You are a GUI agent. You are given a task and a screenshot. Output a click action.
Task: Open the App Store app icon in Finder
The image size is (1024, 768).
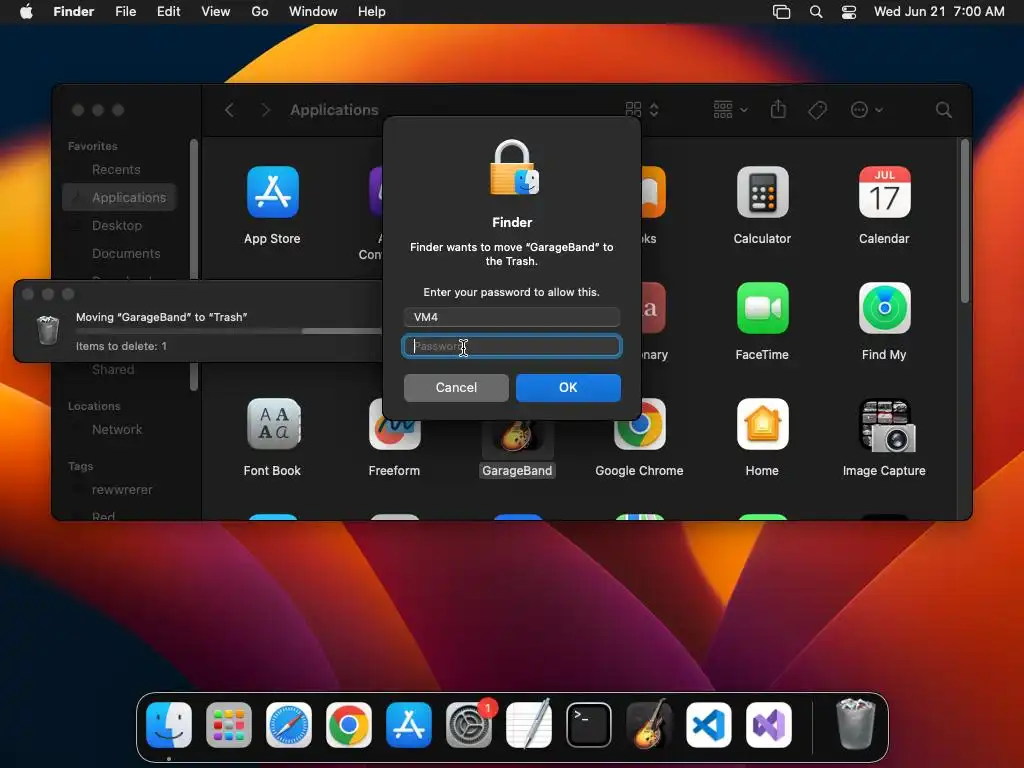[272, 192]
